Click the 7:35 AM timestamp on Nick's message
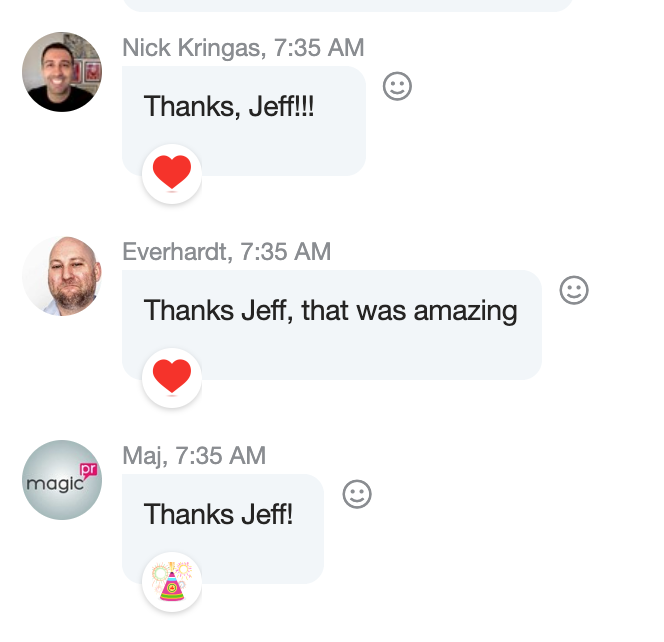Screen dimensions: 664x642 click(x=319, y=47)
